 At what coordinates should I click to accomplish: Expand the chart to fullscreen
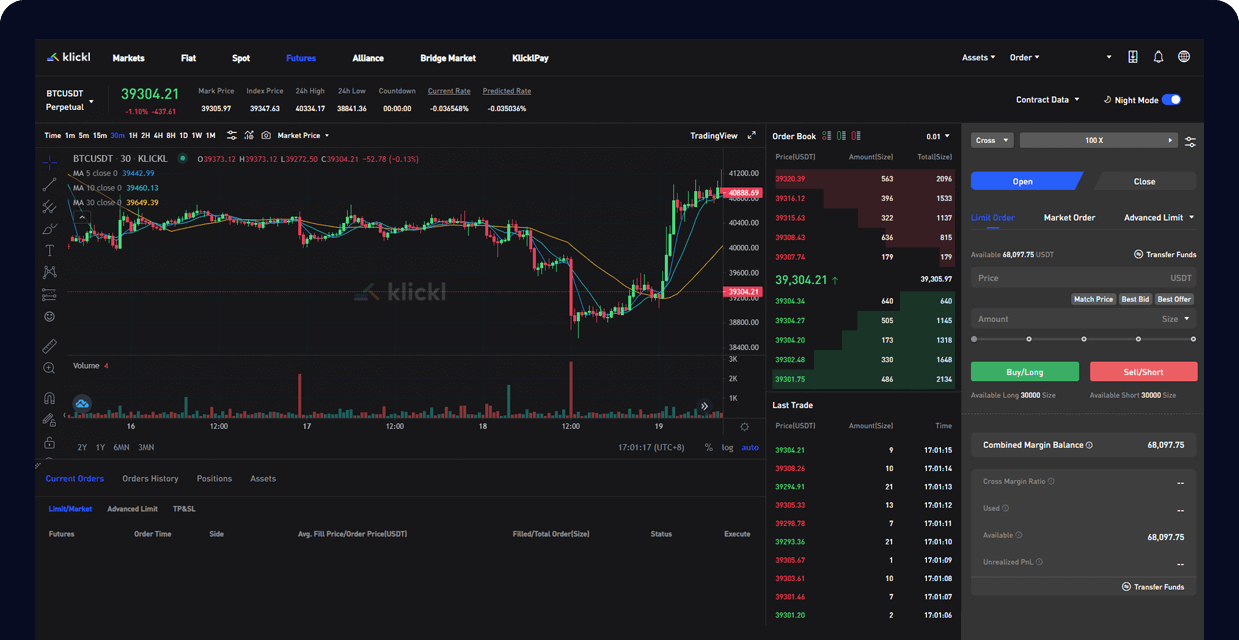click(x=751, y=135)
